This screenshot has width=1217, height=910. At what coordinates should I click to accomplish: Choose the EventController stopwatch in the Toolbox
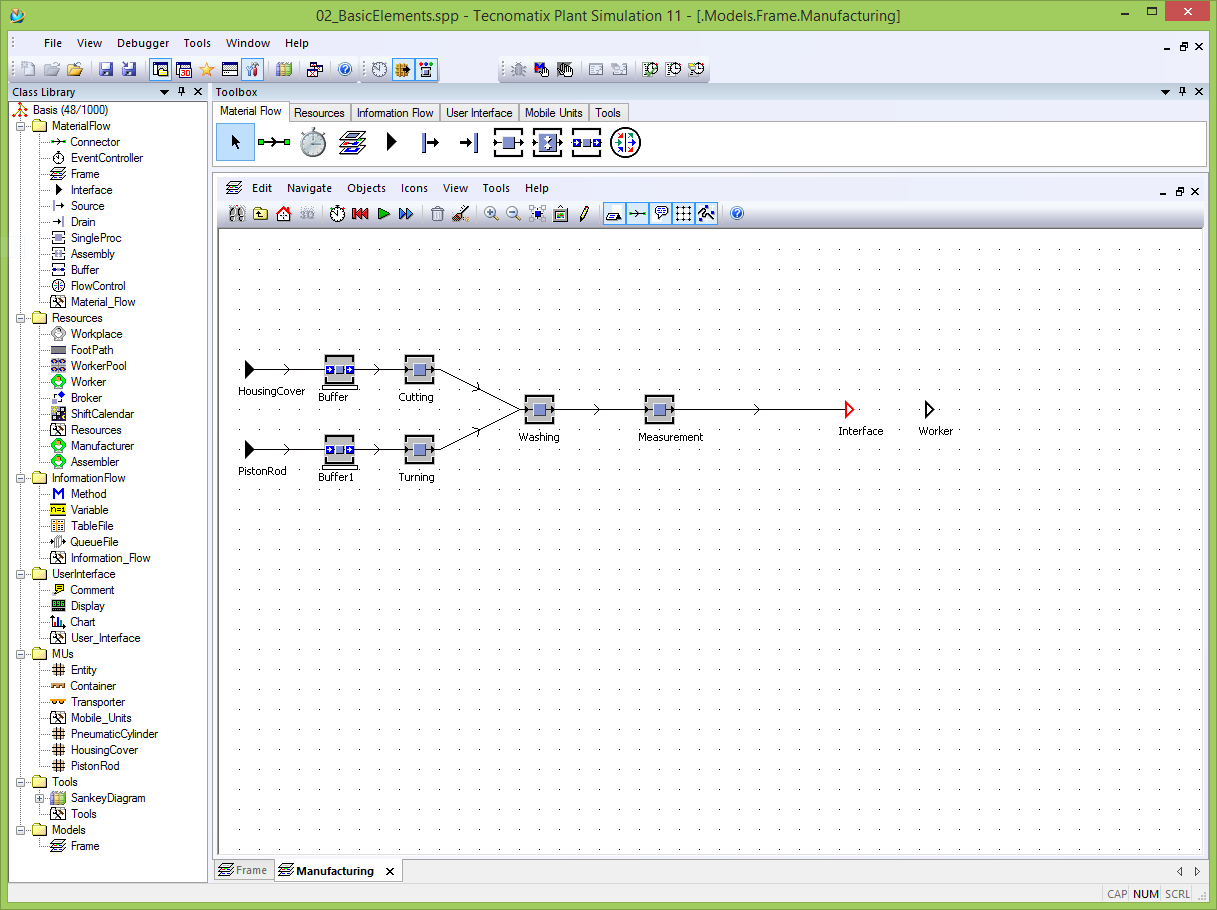click(313, 143)
